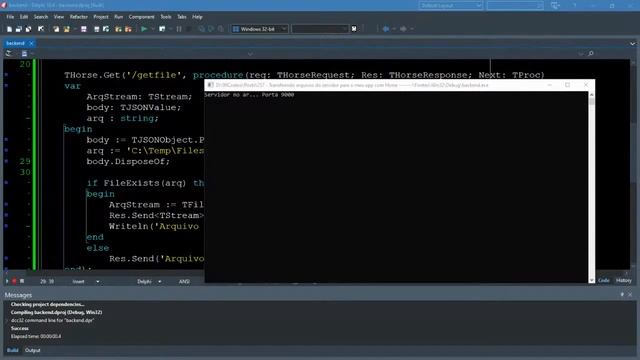Click cursor position indicator in status bar
This screenshot has width=640, height=360.
(47, 281)
